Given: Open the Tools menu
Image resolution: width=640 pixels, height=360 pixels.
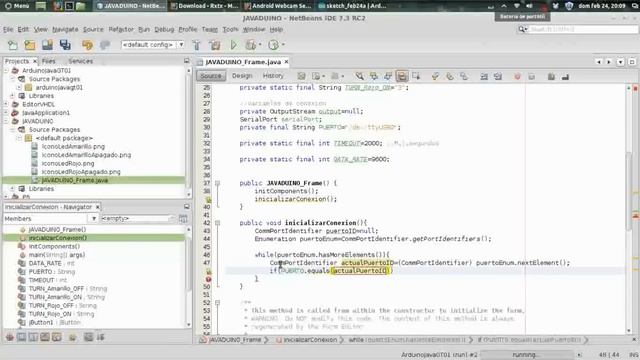Looking at the screenshot, I should pyautogui.click(x=230, y=29).
